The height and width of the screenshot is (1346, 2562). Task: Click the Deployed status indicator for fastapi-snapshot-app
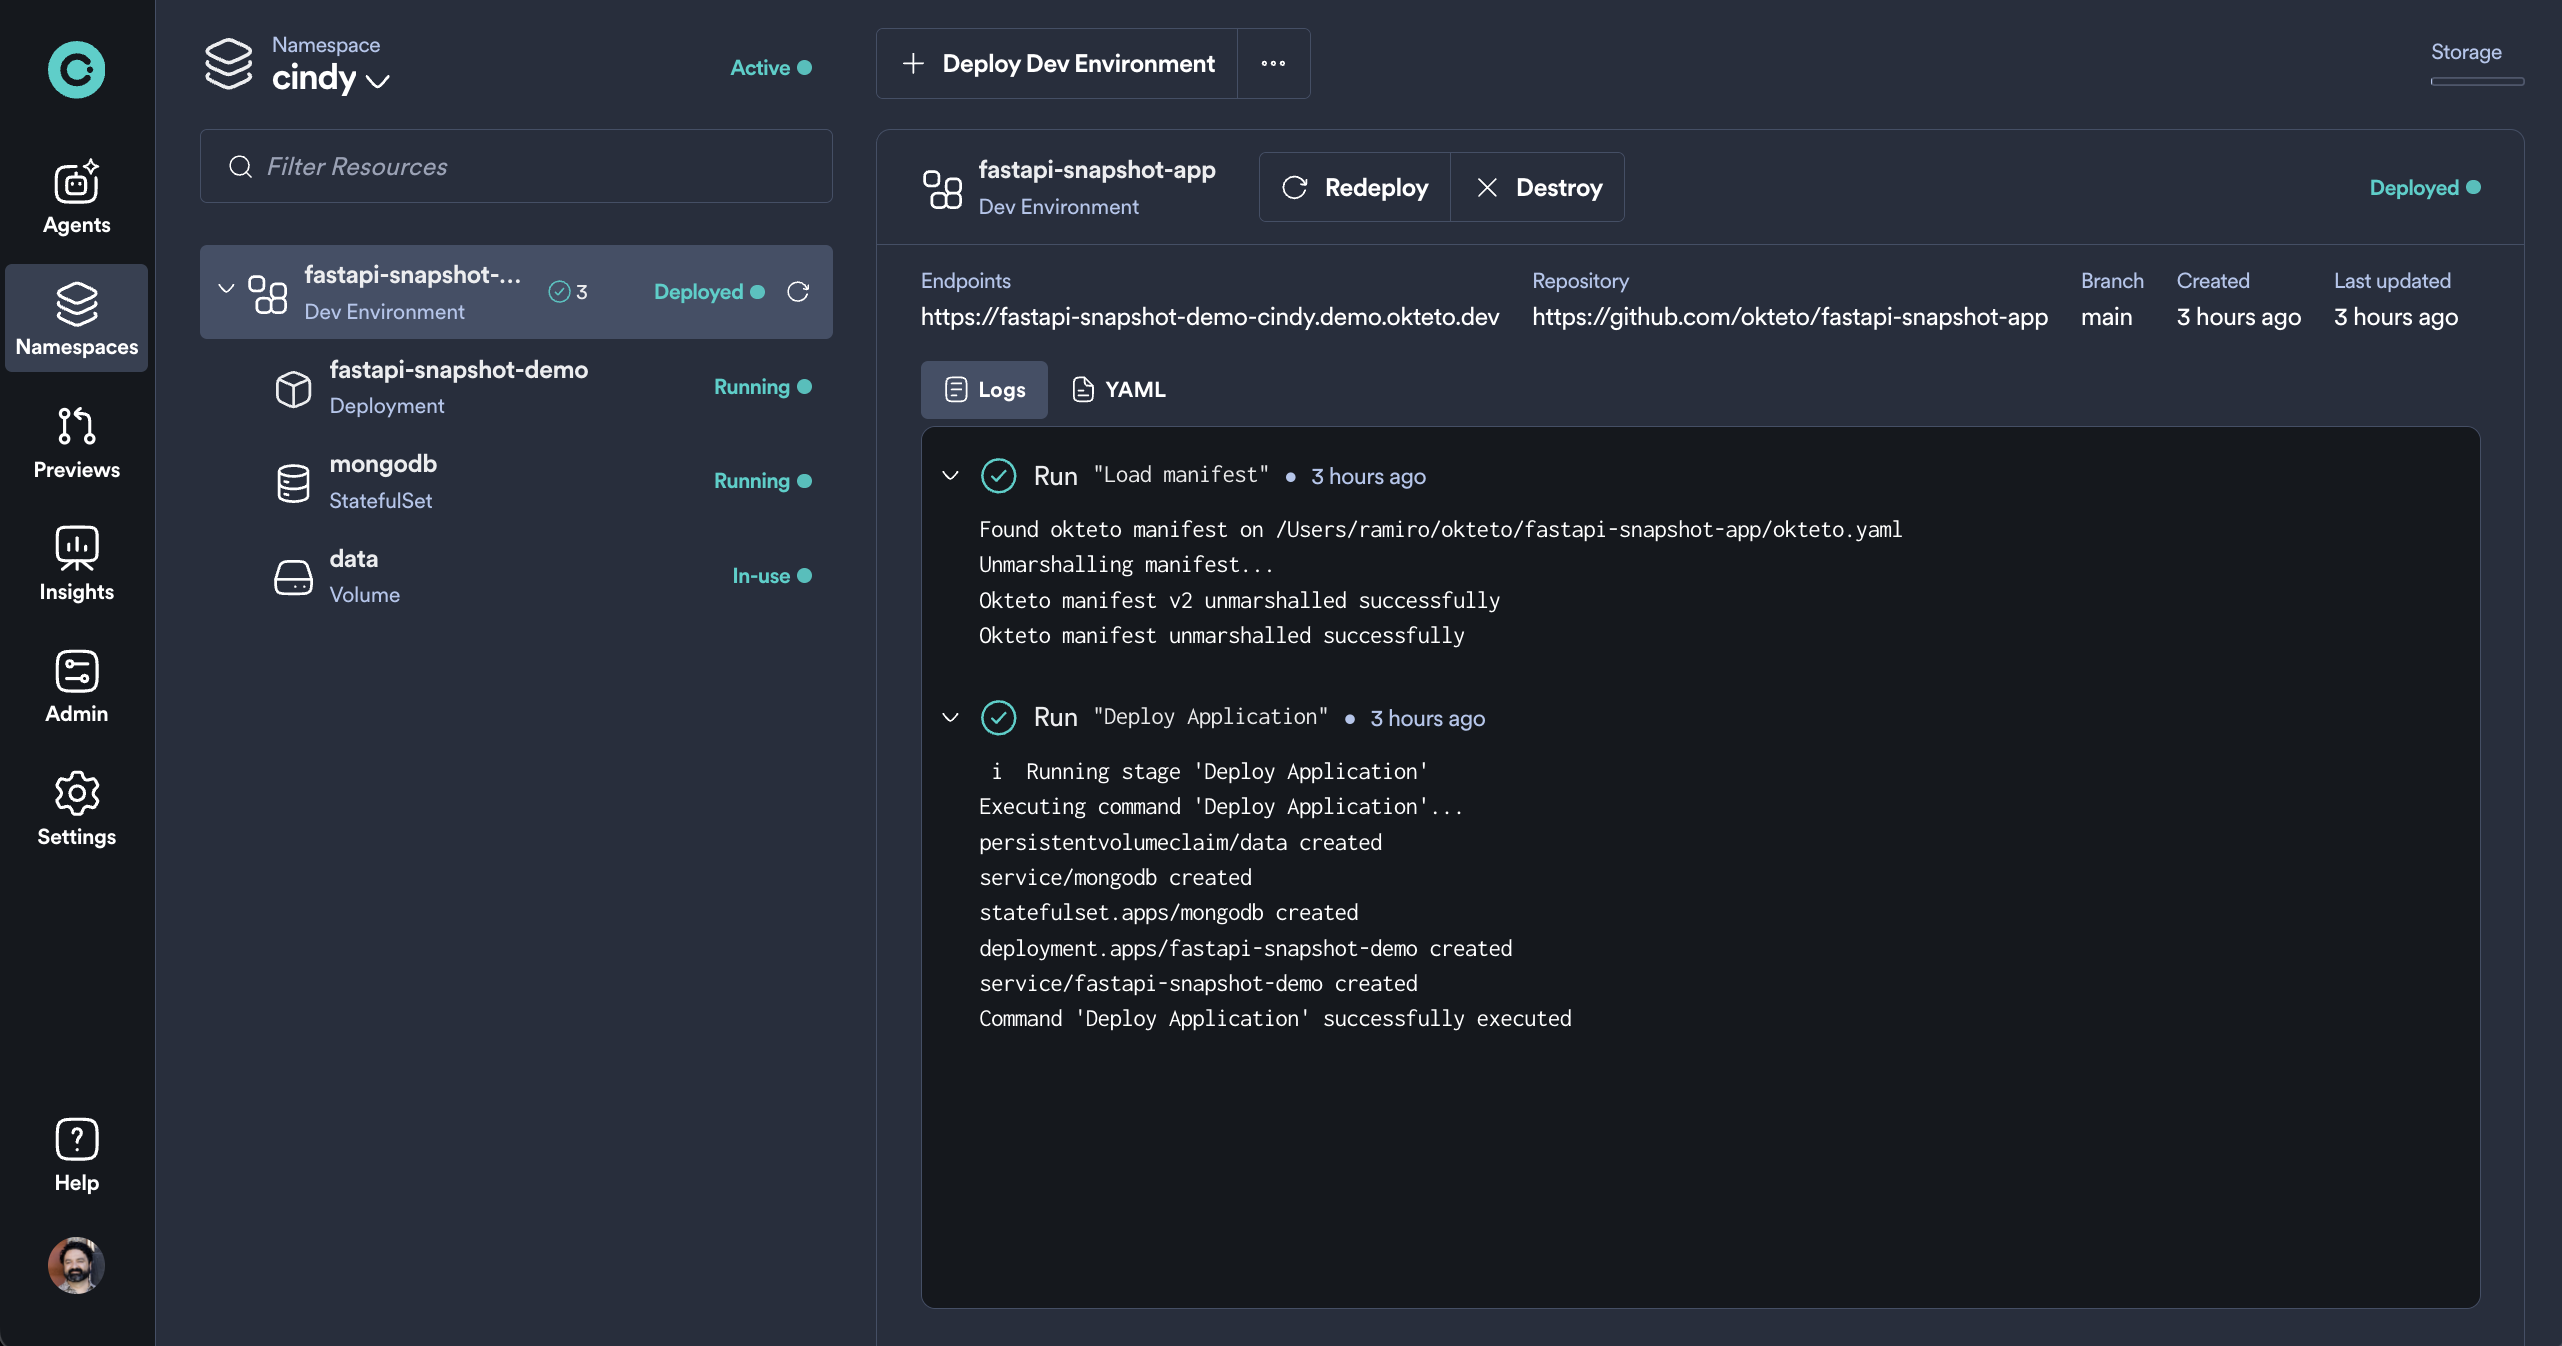[x=2424, y=188]
